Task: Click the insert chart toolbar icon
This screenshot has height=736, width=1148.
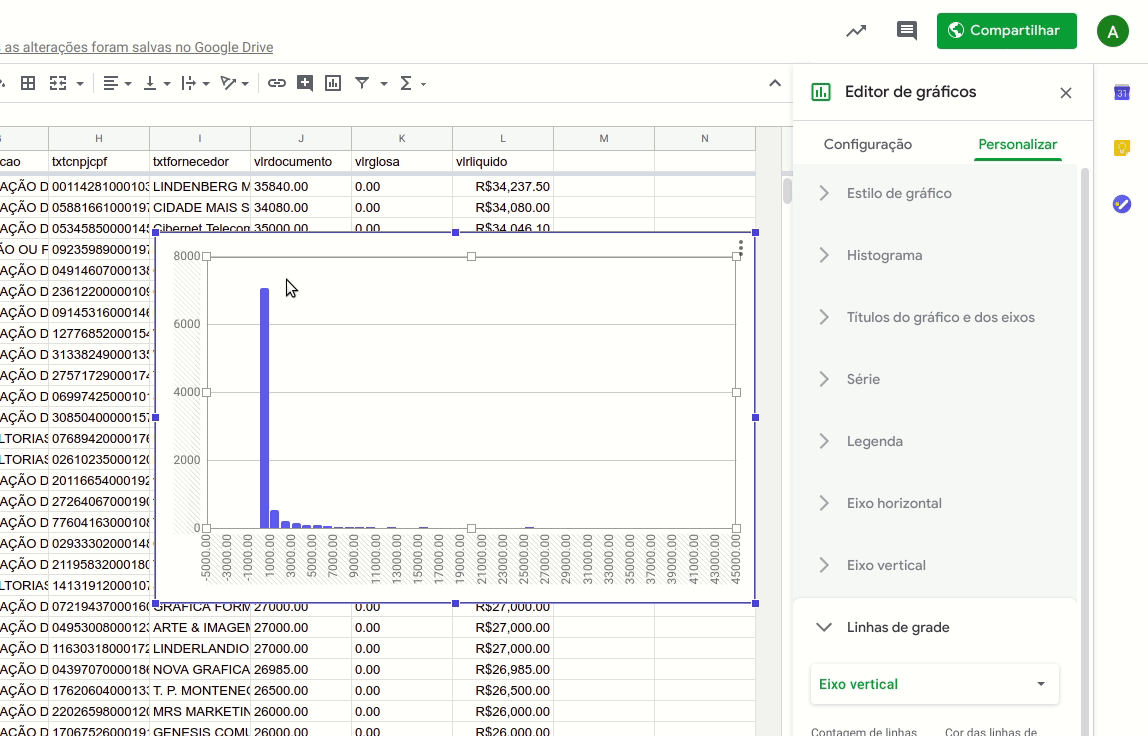Action: tap(333, 84)
